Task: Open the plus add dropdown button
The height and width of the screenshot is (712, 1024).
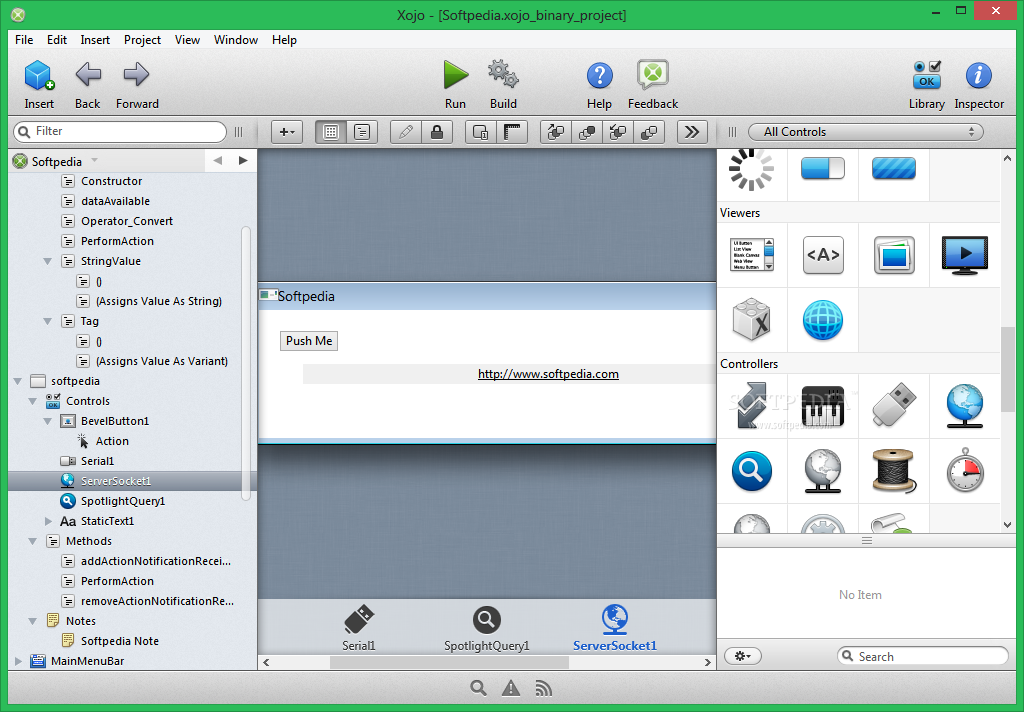Action: (287, 132)
